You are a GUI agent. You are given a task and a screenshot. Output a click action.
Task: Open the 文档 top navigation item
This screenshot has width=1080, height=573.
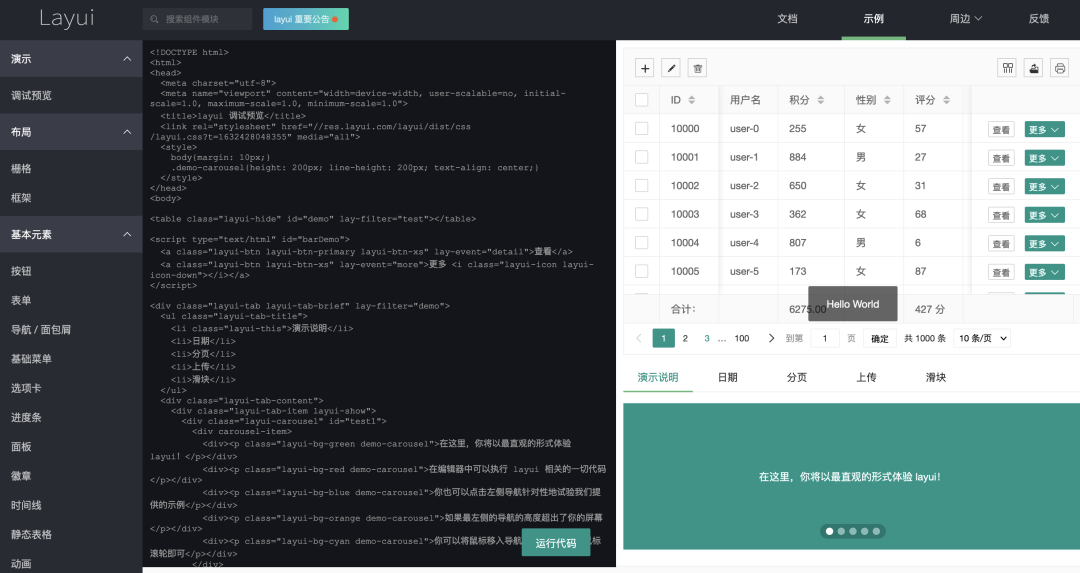(787, 19)
